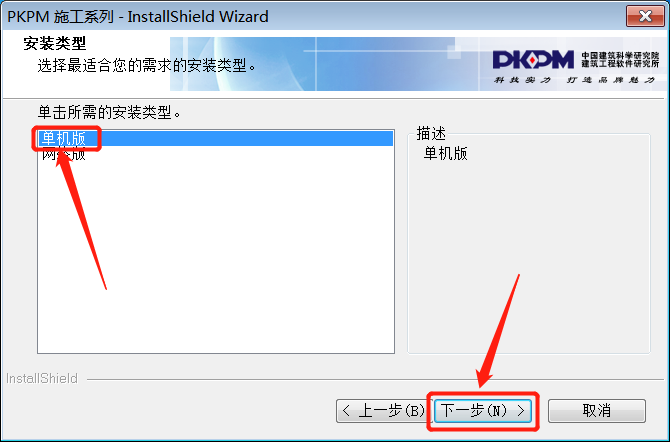Cancel installation with 取消 button
This screenshot has width=670, height=442.
click(597, 411)
